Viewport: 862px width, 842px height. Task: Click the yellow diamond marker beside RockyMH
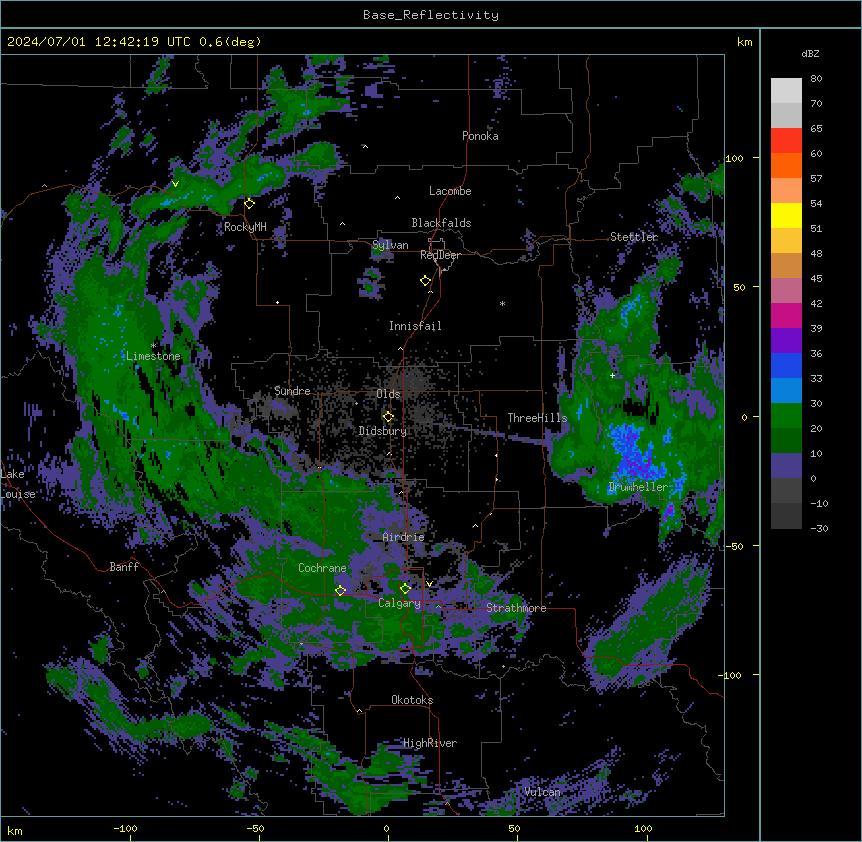[x=250, y=203]
